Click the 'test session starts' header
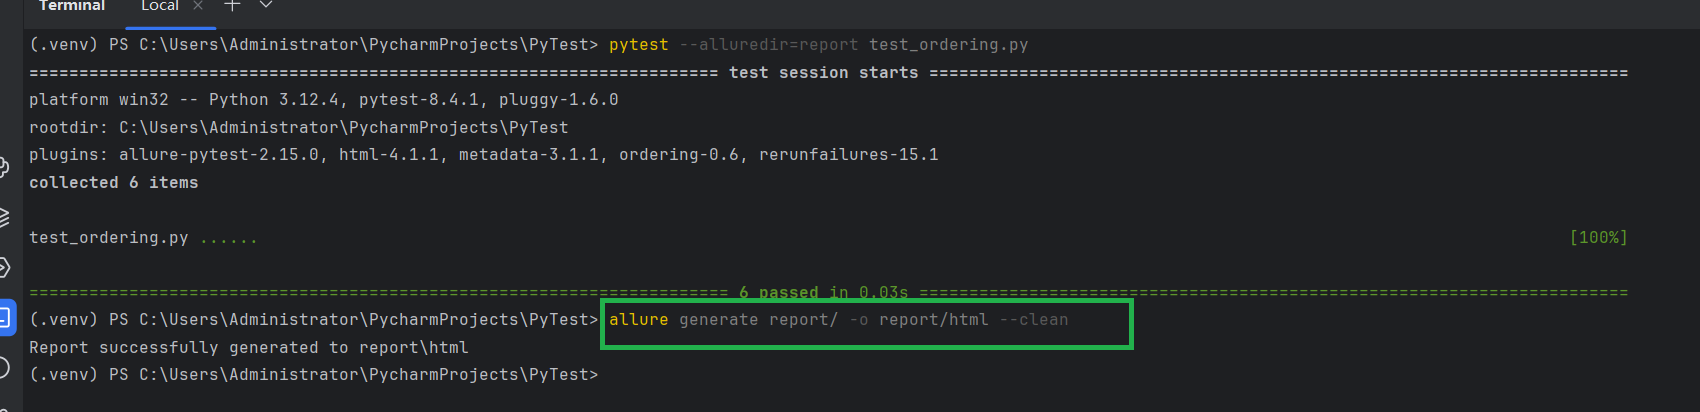This screenshot has height=412, width=1700. coord(823,73)
